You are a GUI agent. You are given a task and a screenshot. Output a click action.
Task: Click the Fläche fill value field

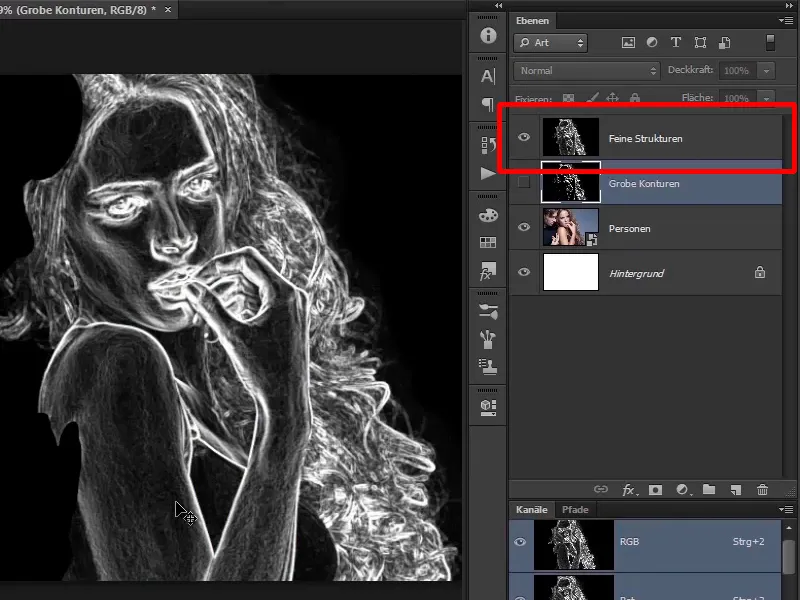738,98
